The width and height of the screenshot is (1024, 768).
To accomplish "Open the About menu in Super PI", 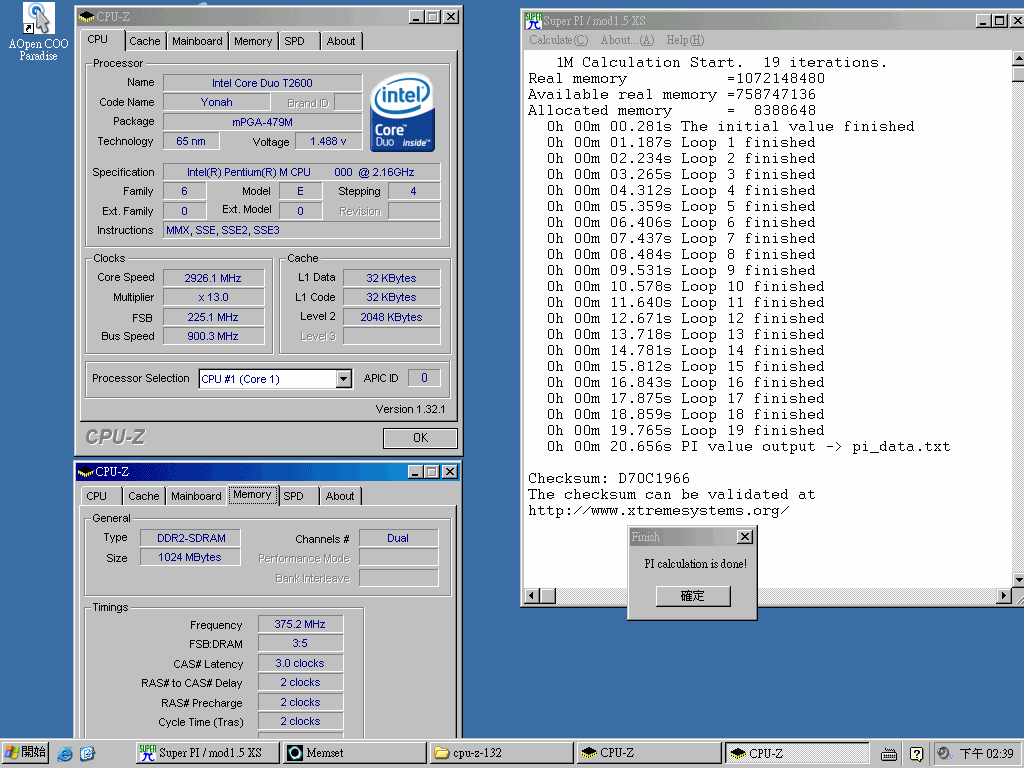I will (627, 40).
